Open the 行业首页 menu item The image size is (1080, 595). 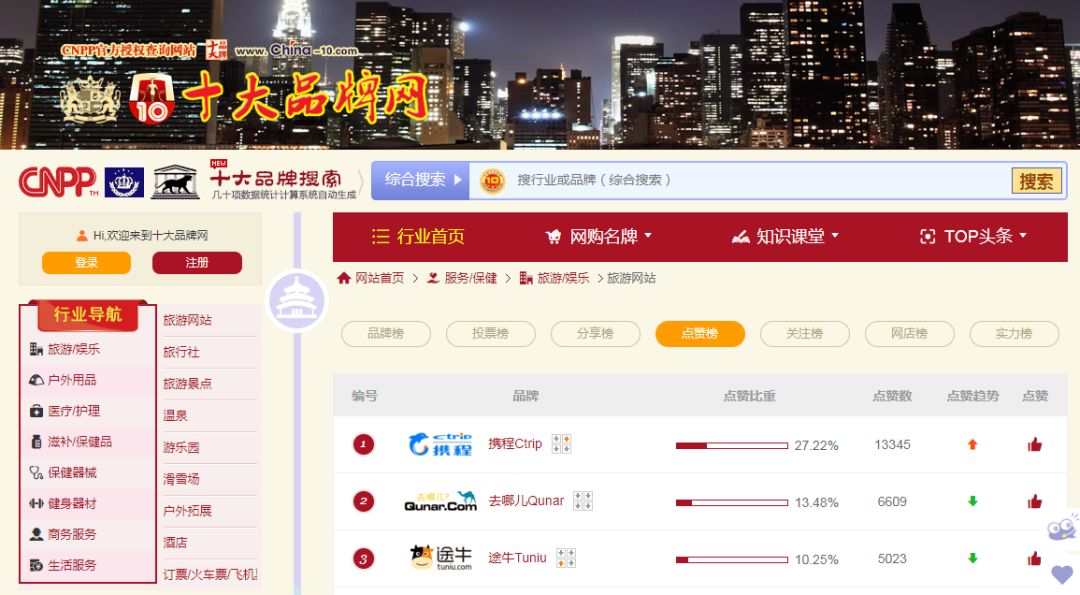(x=417, y=237)
